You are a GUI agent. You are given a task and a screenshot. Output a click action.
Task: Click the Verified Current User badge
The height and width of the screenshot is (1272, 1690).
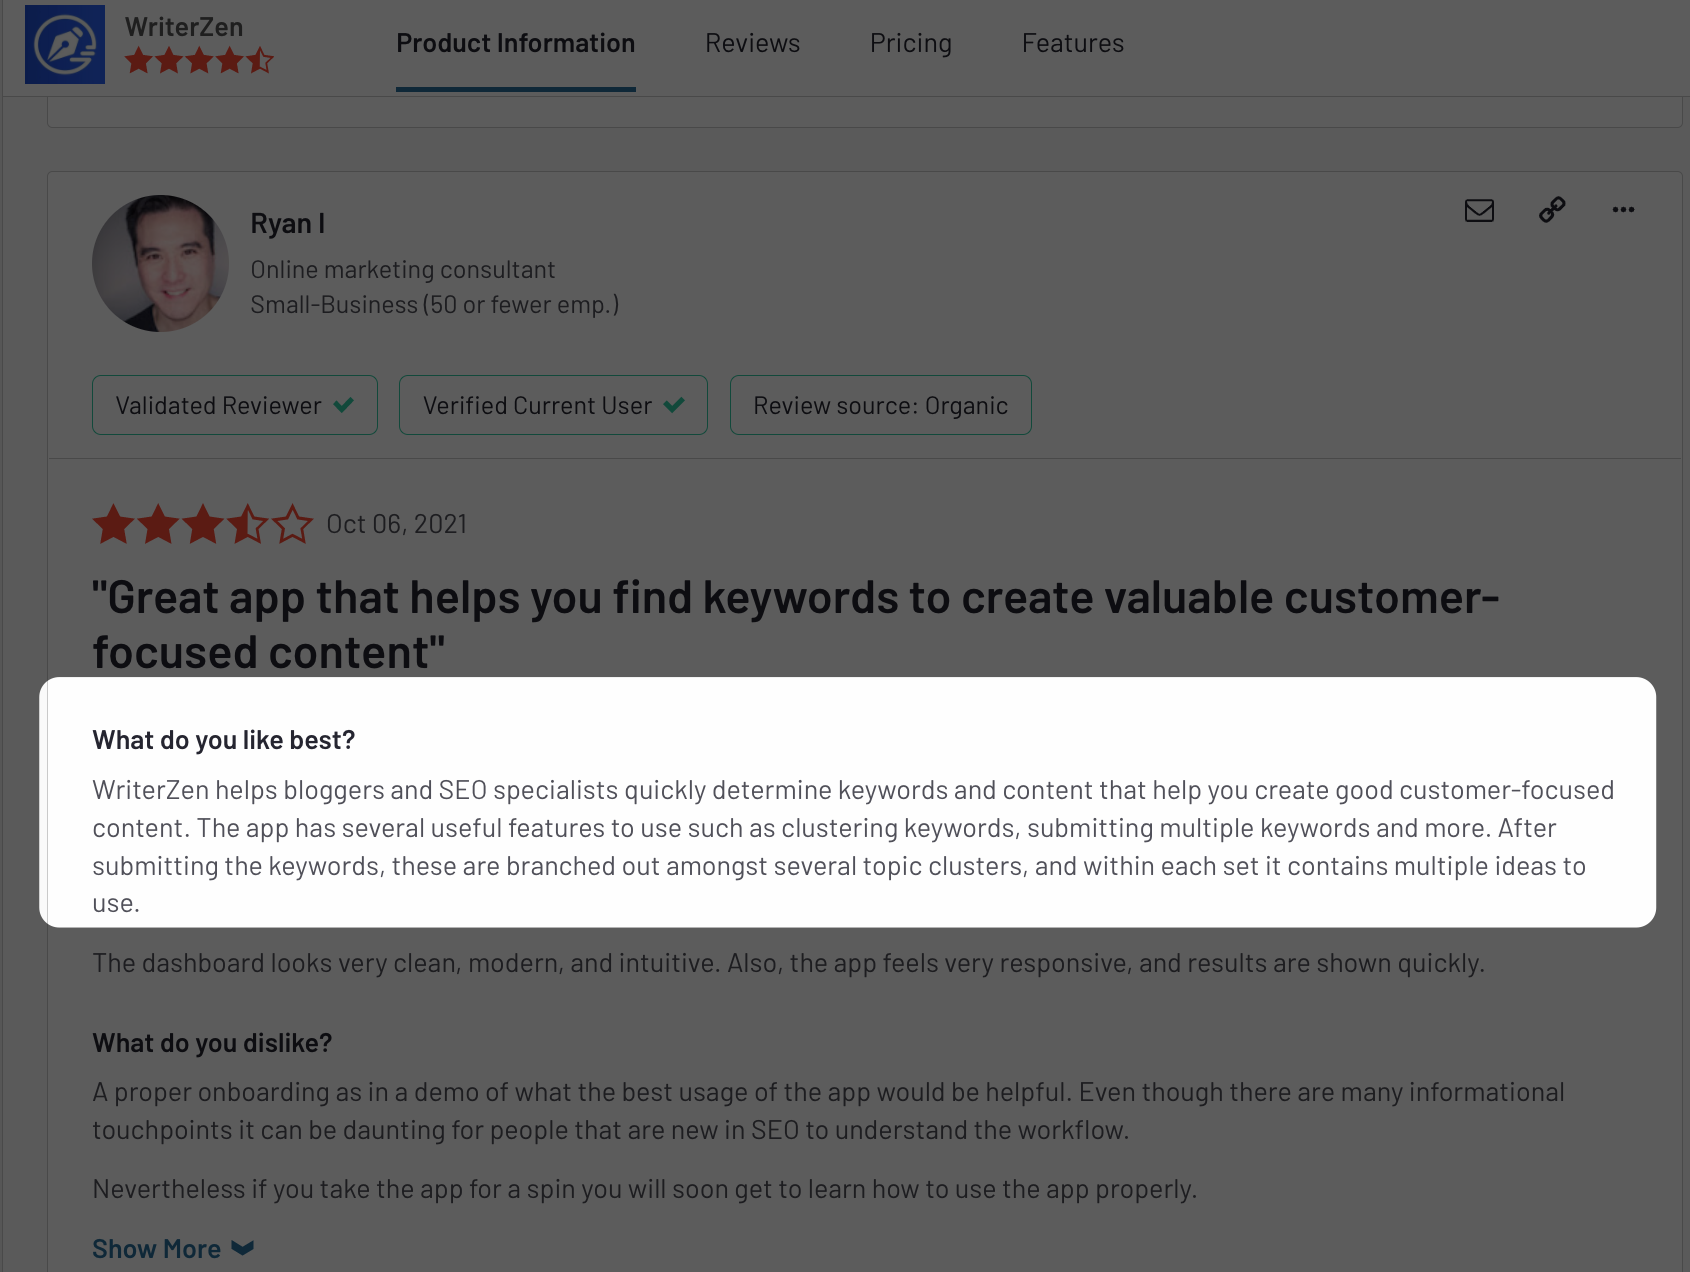point(553,405)
